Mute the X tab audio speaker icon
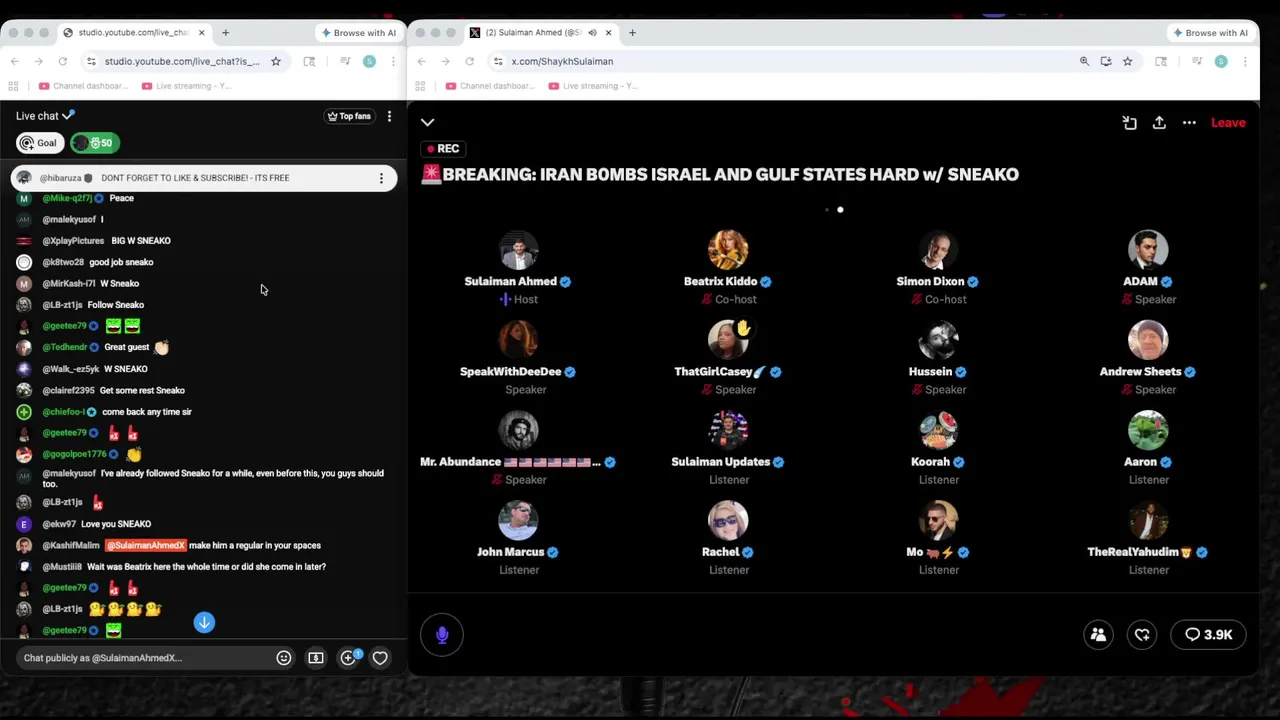 [x=592, y=33]
